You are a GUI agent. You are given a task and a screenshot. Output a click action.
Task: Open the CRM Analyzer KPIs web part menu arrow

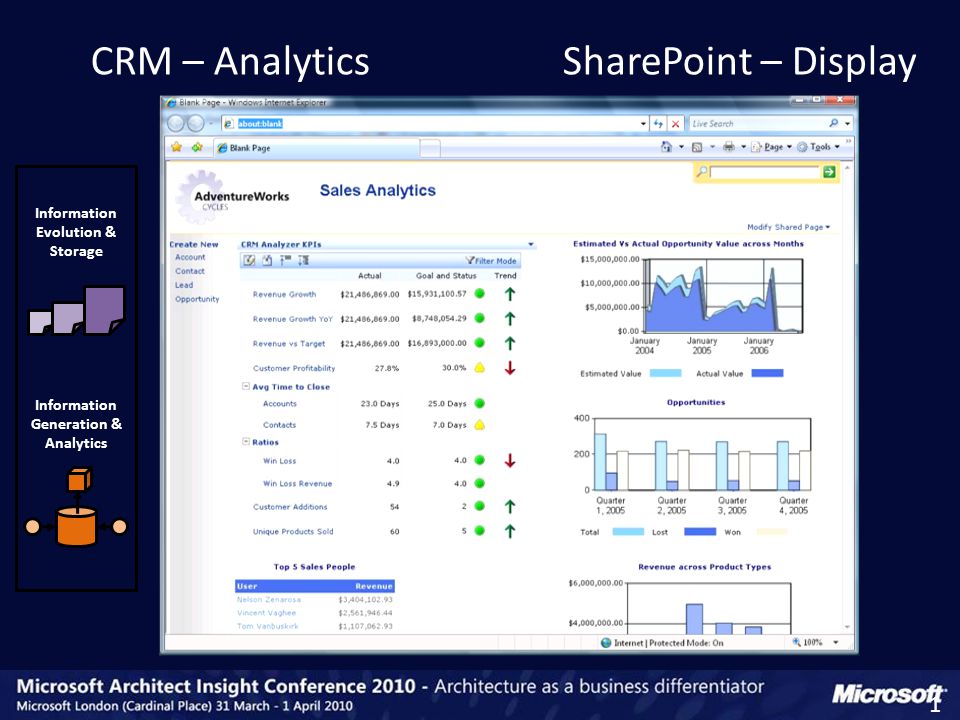(x=531, y=244)
